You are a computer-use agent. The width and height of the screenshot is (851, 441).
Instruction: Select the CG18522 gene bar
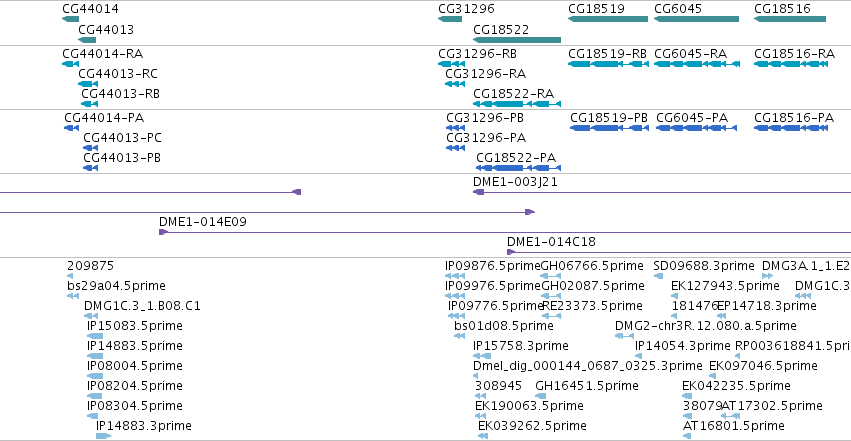pos(517,40)
